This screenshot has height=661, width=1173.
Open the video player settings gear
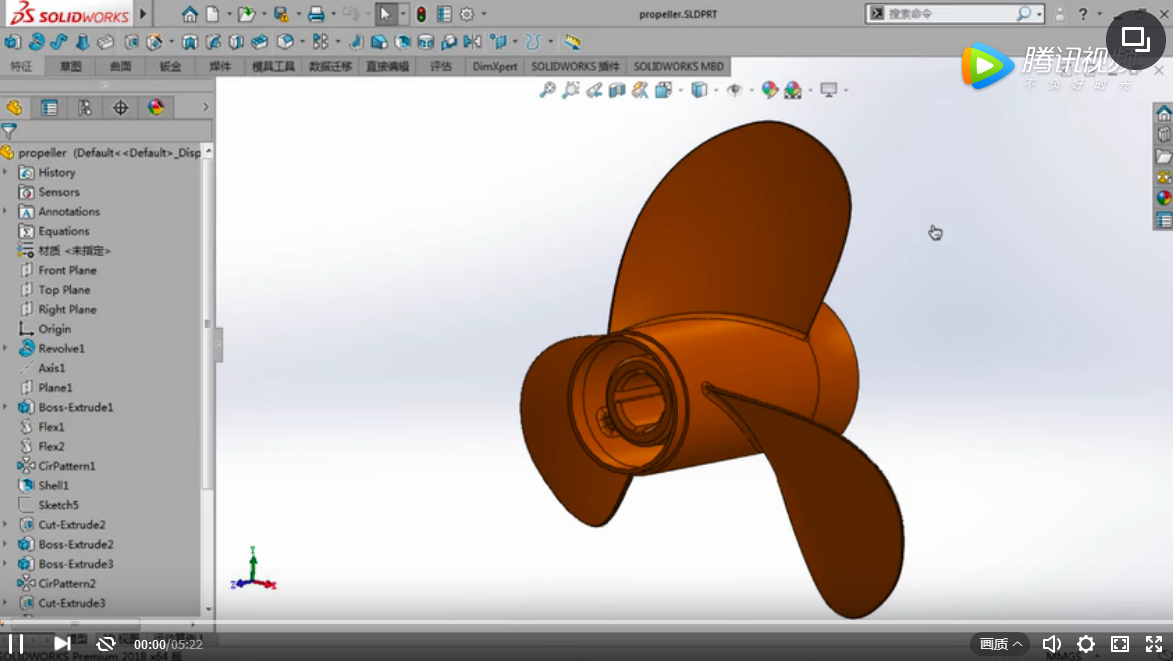coord(1086,644)
